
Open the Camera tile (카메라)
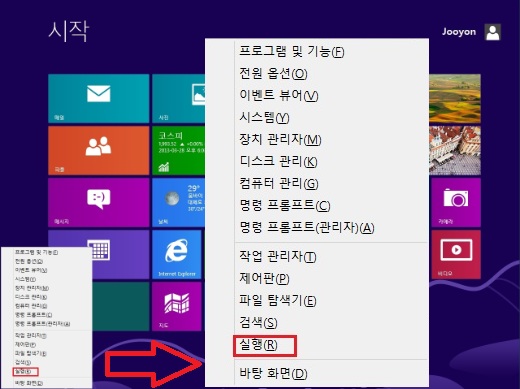click(x=456, y=202)
